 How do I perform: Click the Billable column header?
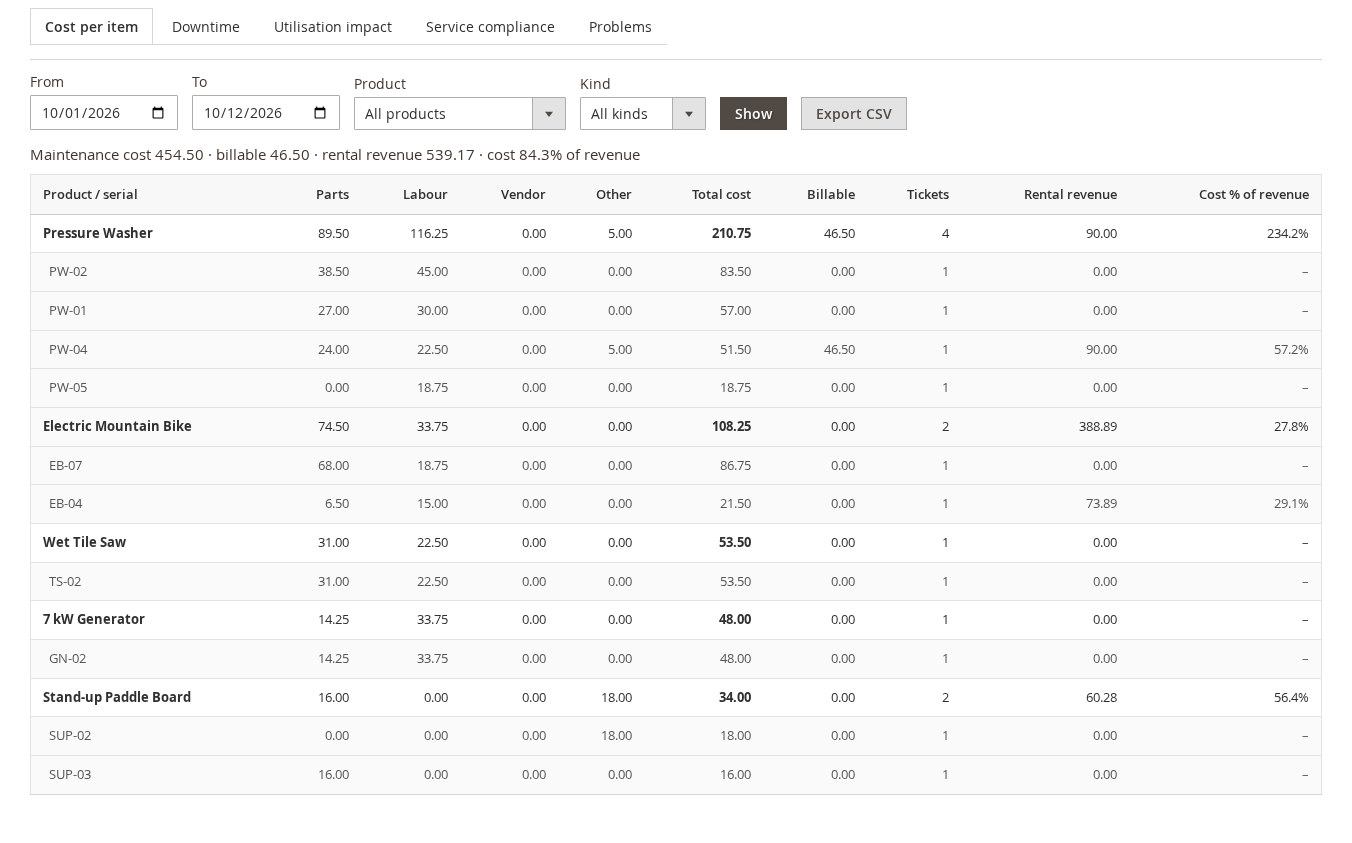point(831,195)
